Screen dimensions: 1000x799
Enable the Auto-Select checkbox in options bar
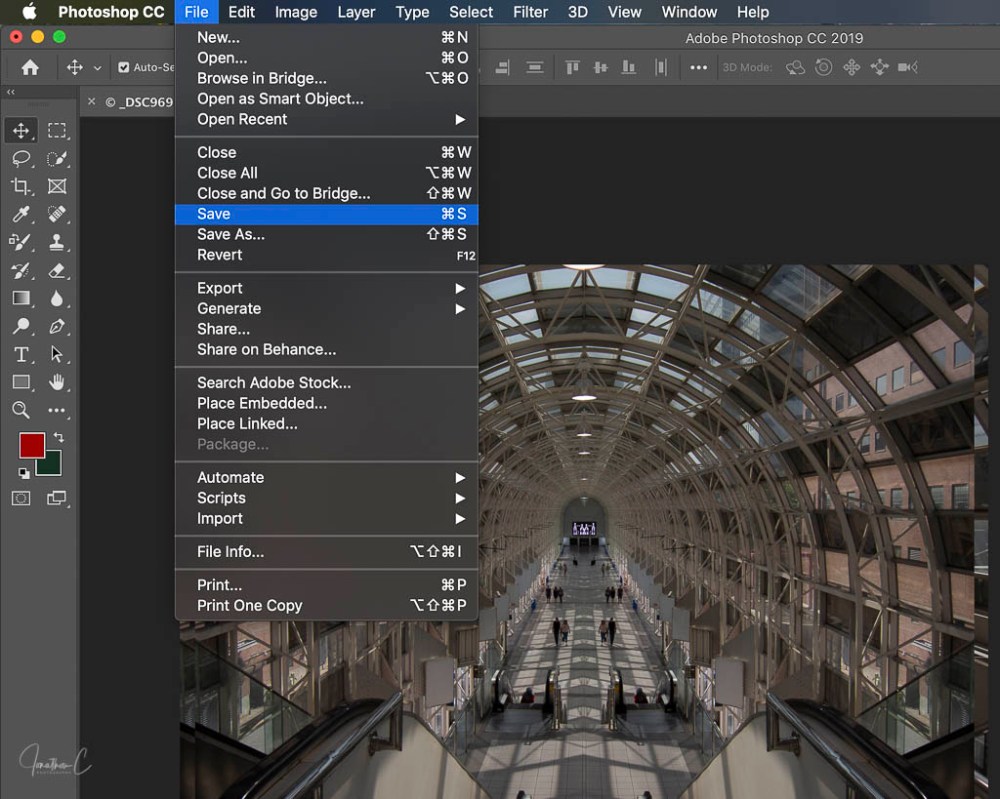click(125, 67)
